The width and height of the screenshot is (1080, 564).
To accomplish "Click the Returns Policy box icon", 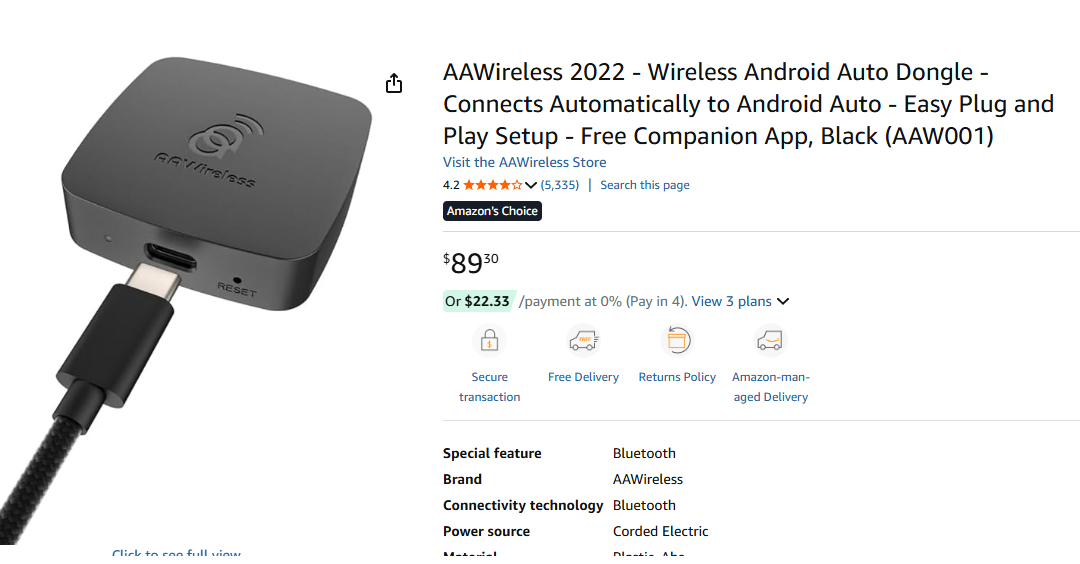I will pyautogui.click(x=677, y=342).
